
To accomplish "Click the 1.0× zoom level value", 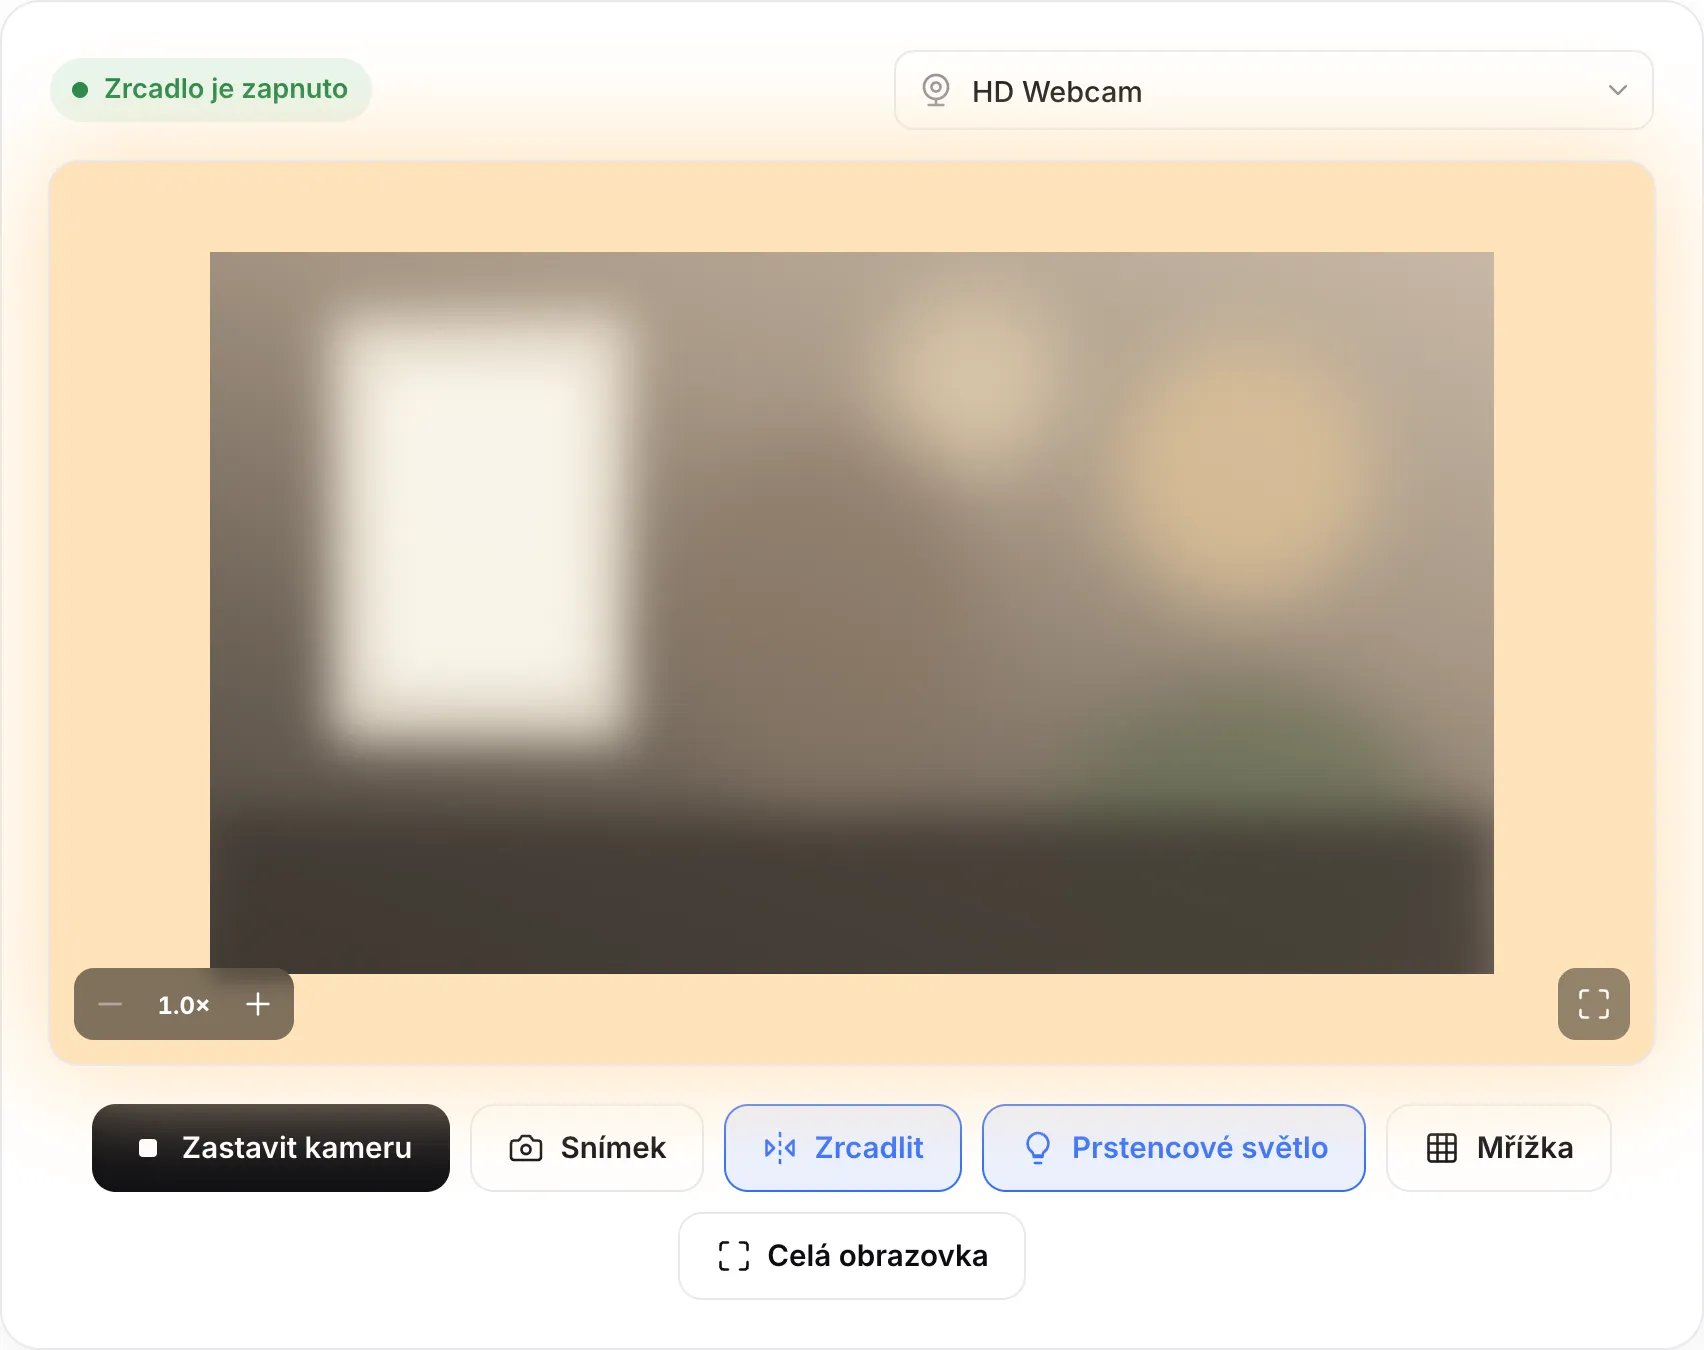I will [x=184, y=1005].
